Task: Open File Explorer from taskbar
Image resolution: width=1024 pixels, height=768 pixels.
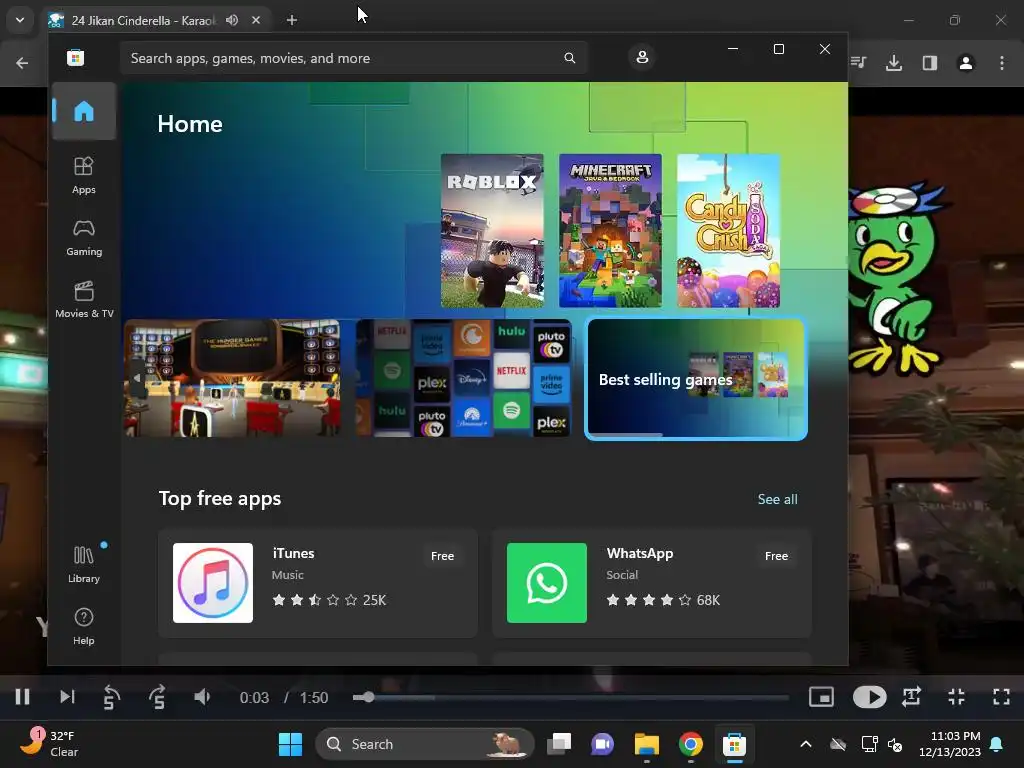Action: pyautogui.click(x=647, y=744)
